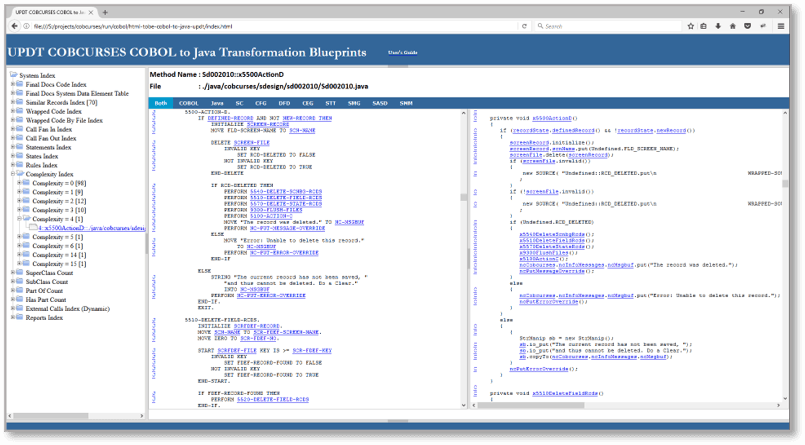805x445 pixels.
Task: Reload the page with refresh icon
Action: [524, 26]
